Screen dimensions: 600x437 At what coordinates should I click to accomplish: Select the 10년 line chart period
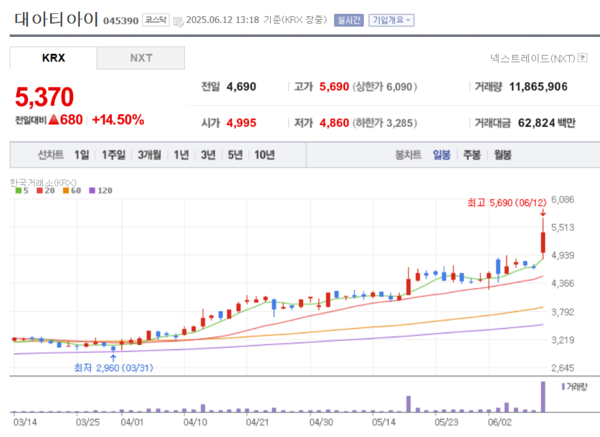pyautogui.click(x=264, y=155)
